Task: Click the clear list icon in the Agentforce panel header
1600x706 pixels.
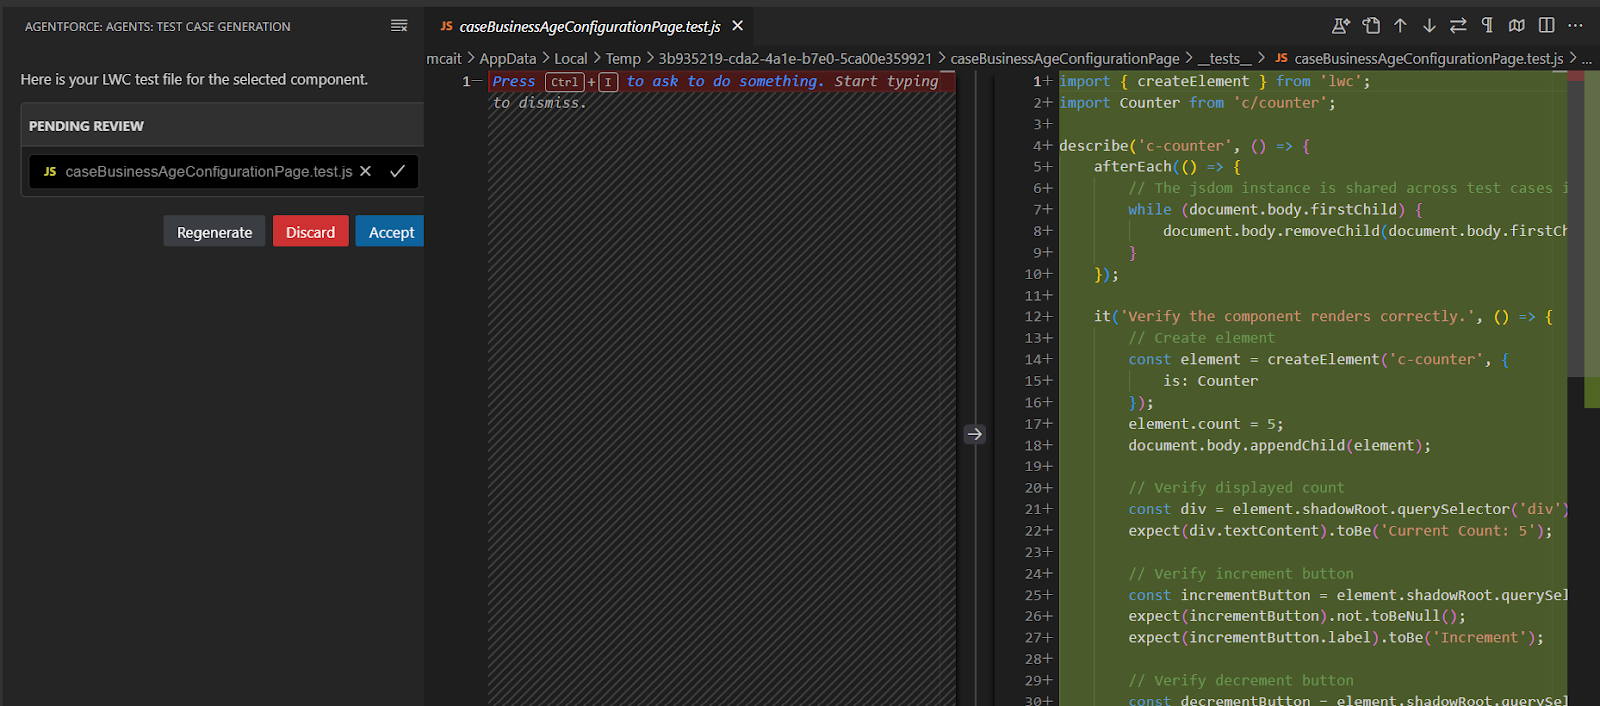Action: [x=399, y=26]
